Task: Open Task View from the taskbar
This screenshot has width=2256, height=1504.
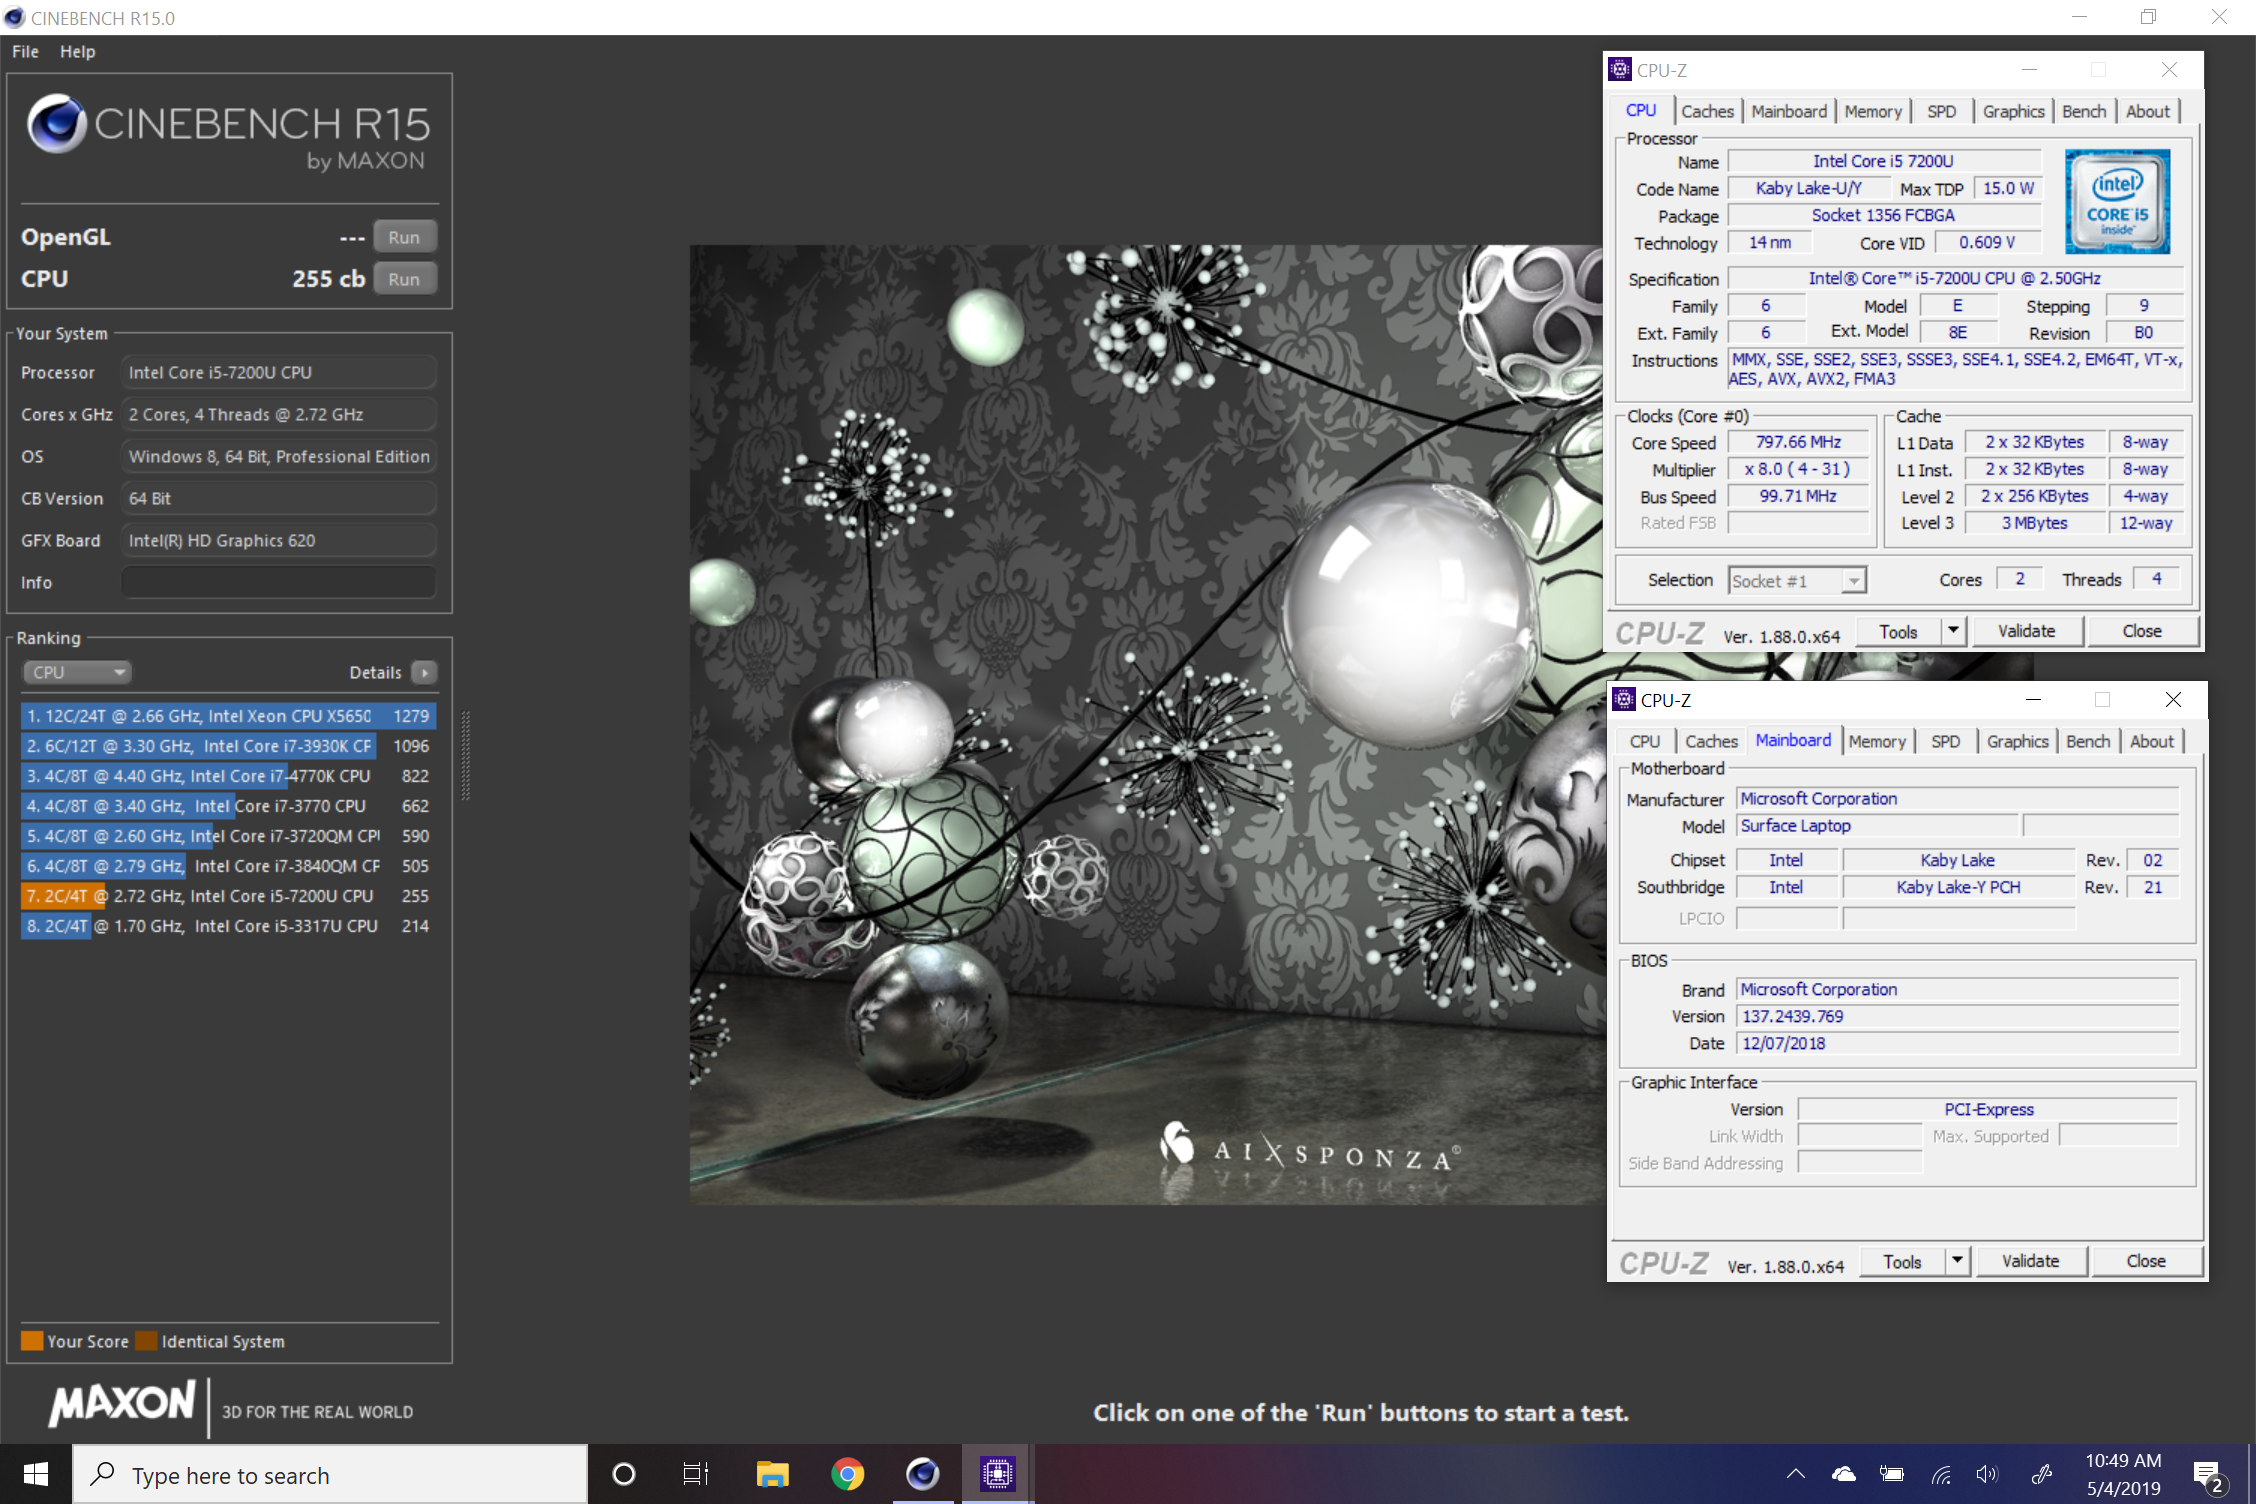Action: pos(696,1474)
